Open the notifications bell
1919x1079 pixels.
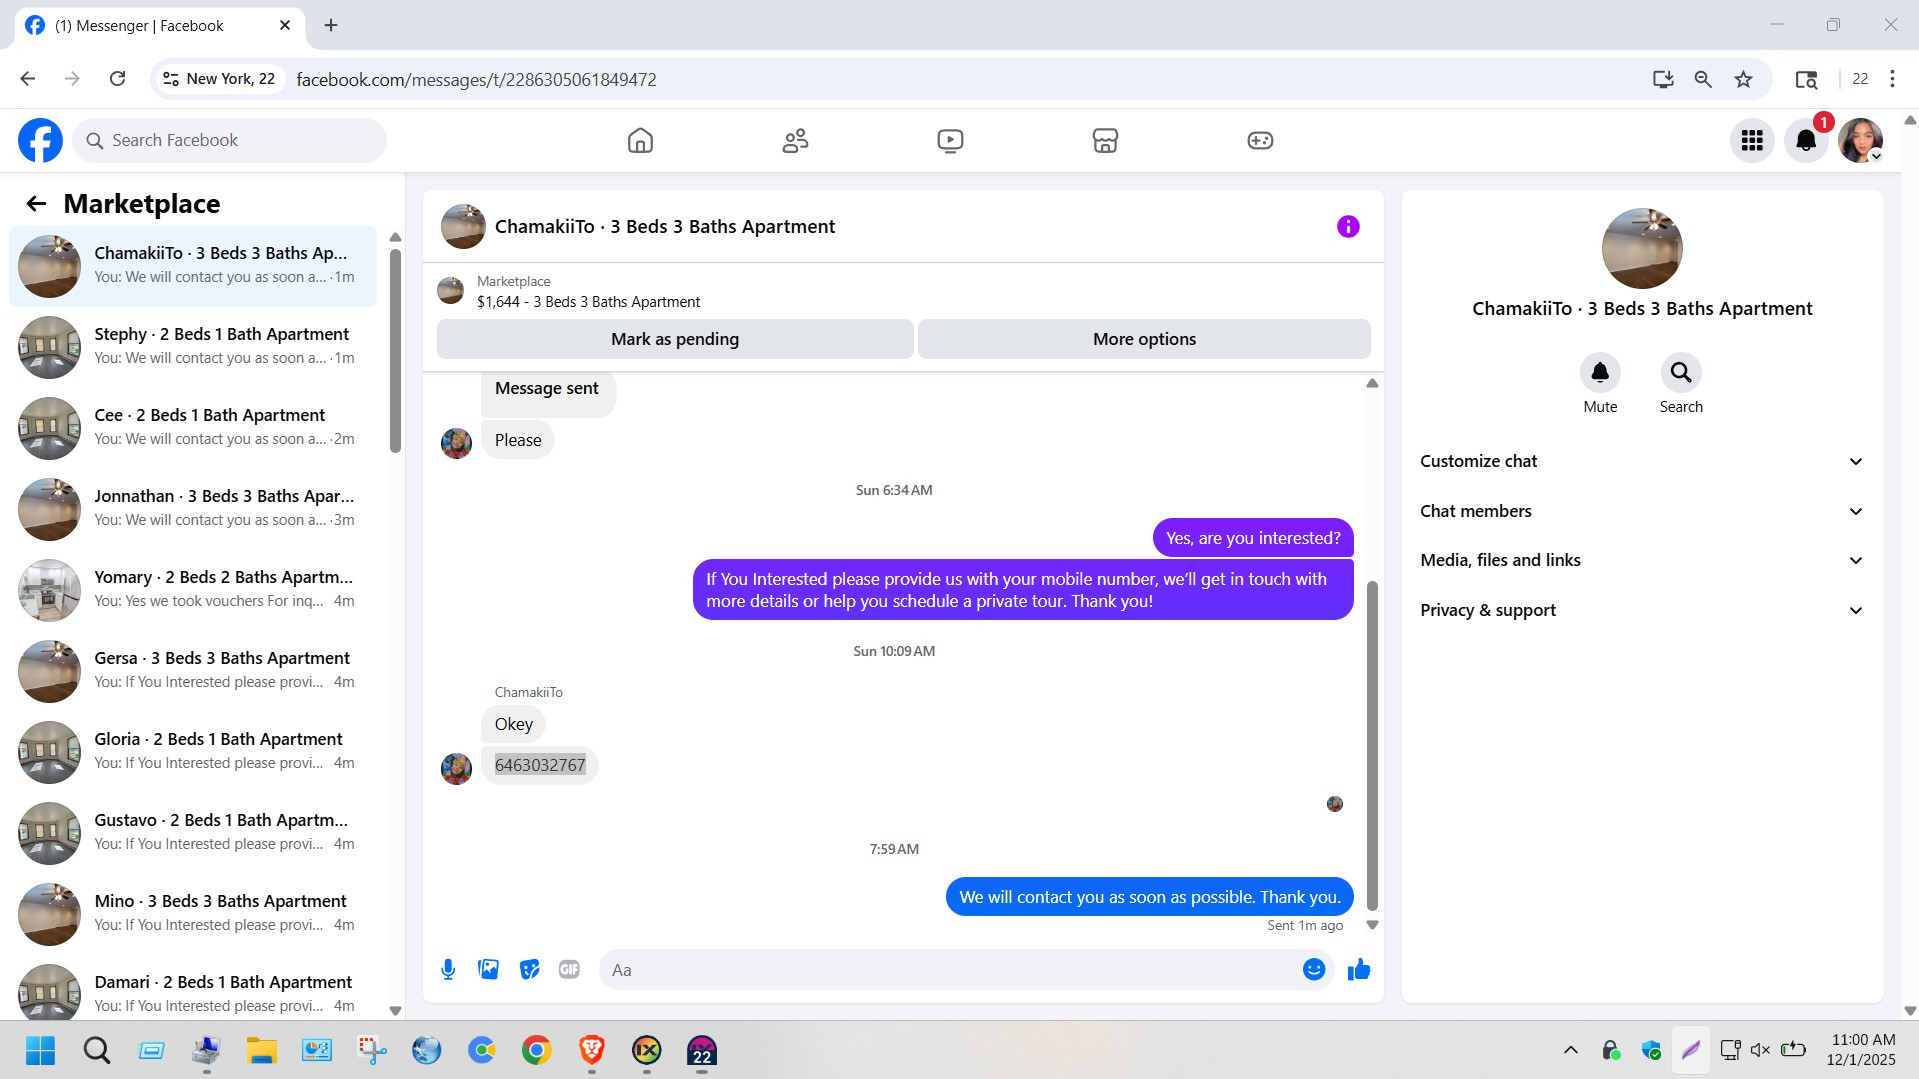[x=1806, y=141]
